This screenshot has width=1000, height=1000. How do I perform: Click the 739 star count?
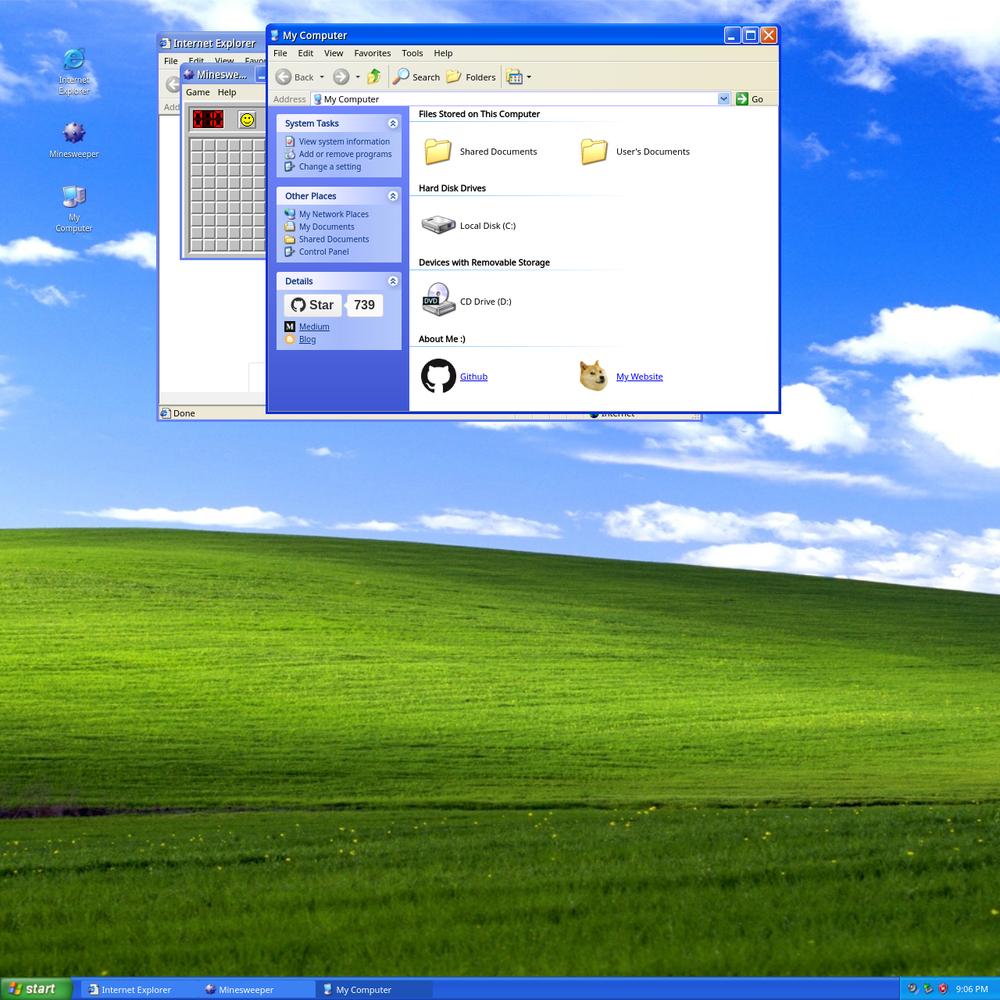coord(364,305)
